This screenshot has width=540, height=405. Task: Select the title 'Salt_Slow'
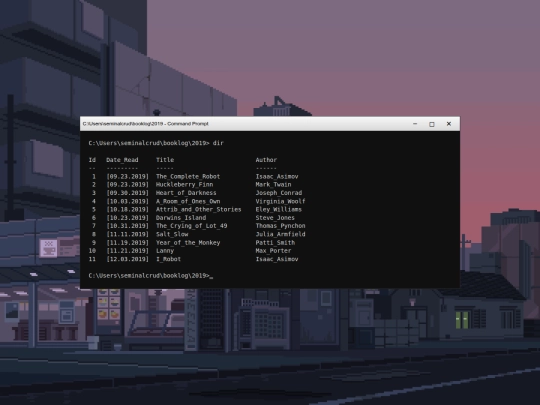point(172,234)
